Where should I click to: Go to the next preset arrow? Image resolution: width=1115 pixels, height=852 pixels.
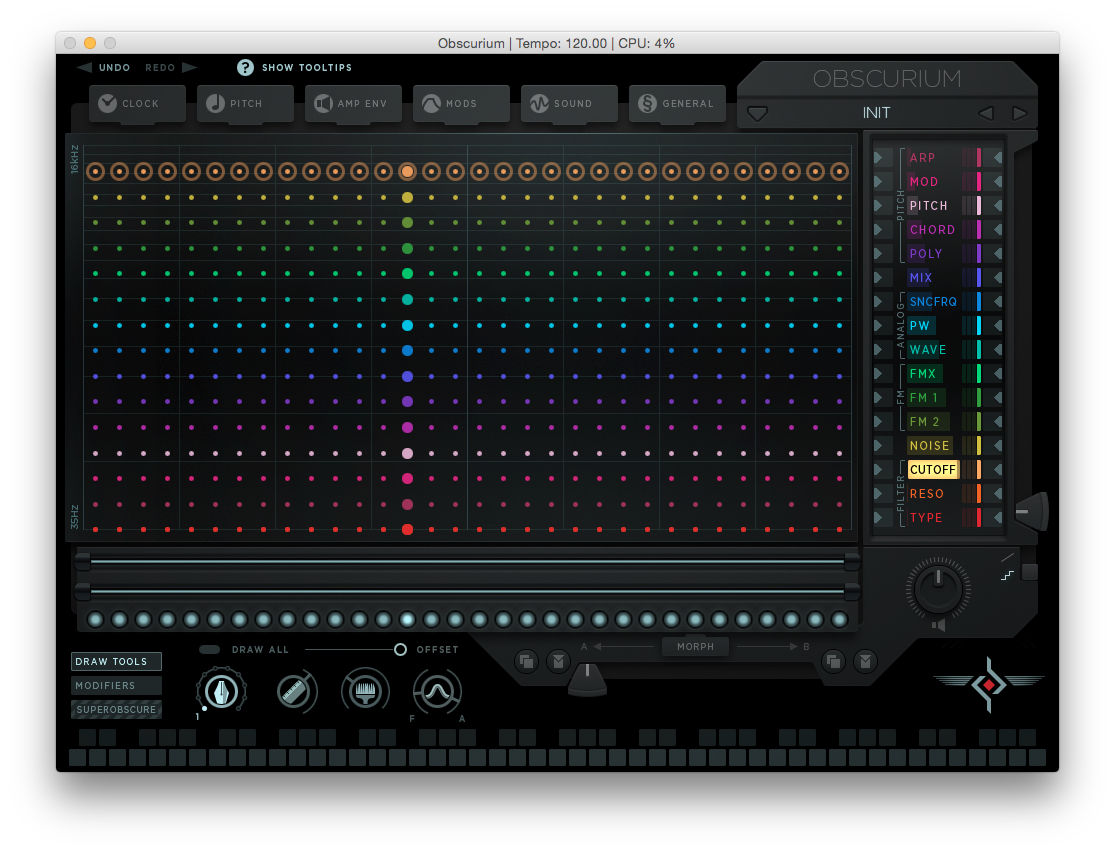pos(1020,114)
